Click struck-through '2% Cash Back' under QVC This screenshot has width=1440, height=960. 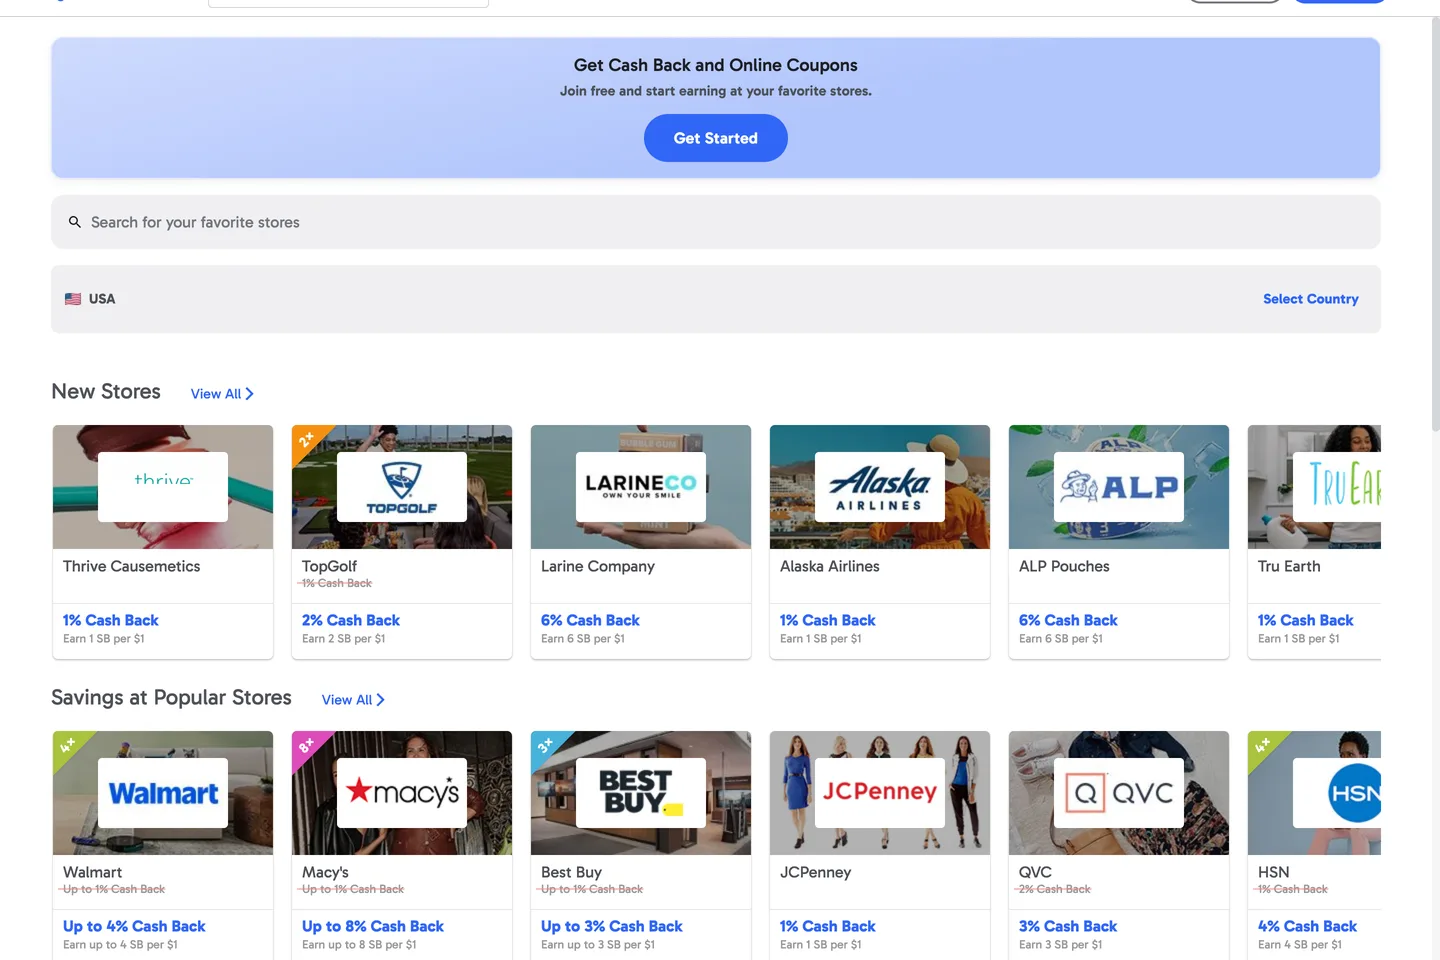[x=1055, y=889]
